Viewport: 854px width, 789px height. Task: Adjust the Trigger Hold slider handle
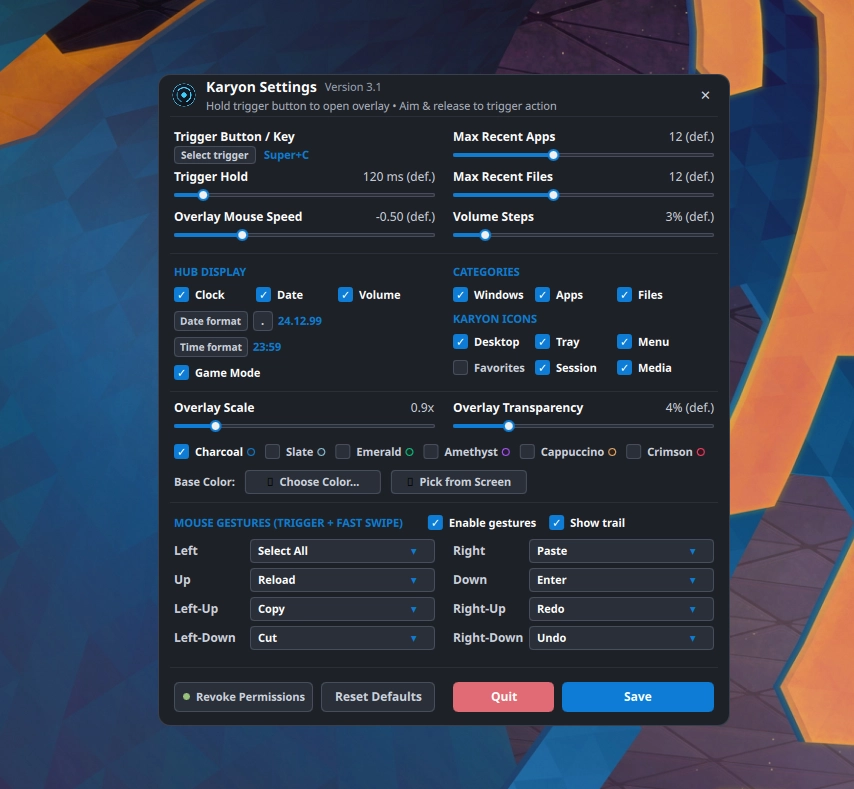click(x=203, y=195)
